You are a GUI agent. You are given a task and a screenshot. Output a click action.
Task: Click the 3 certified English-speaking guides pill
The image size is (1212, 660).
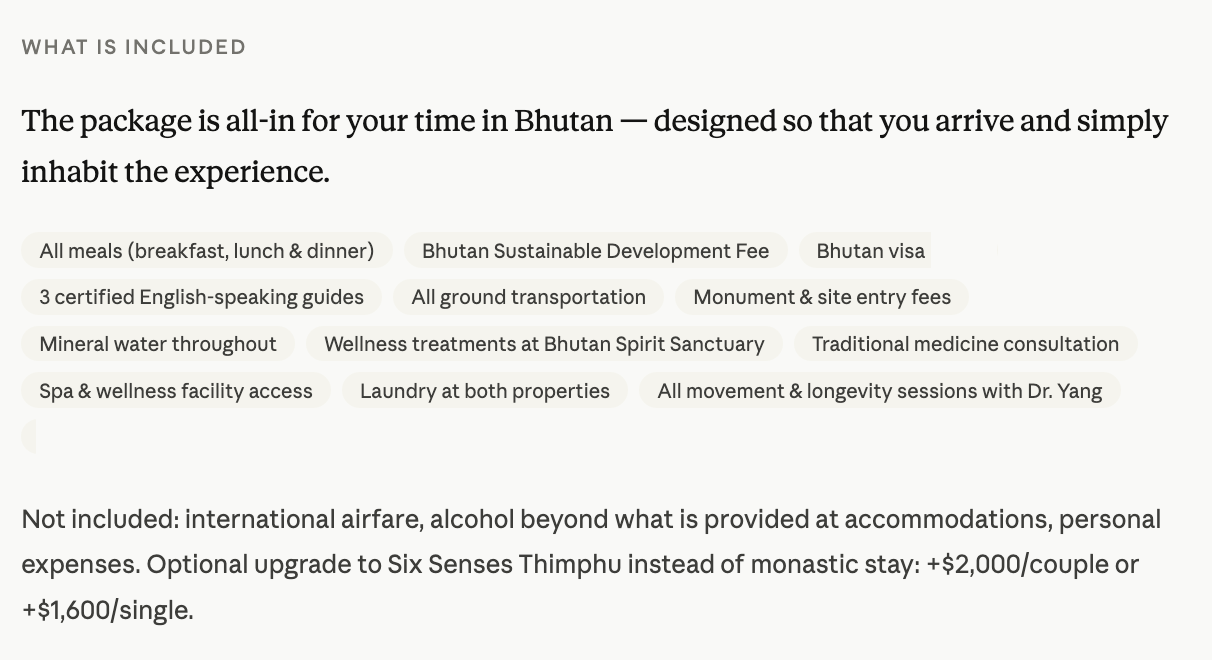pyautogui.click(x=201, y=297)
